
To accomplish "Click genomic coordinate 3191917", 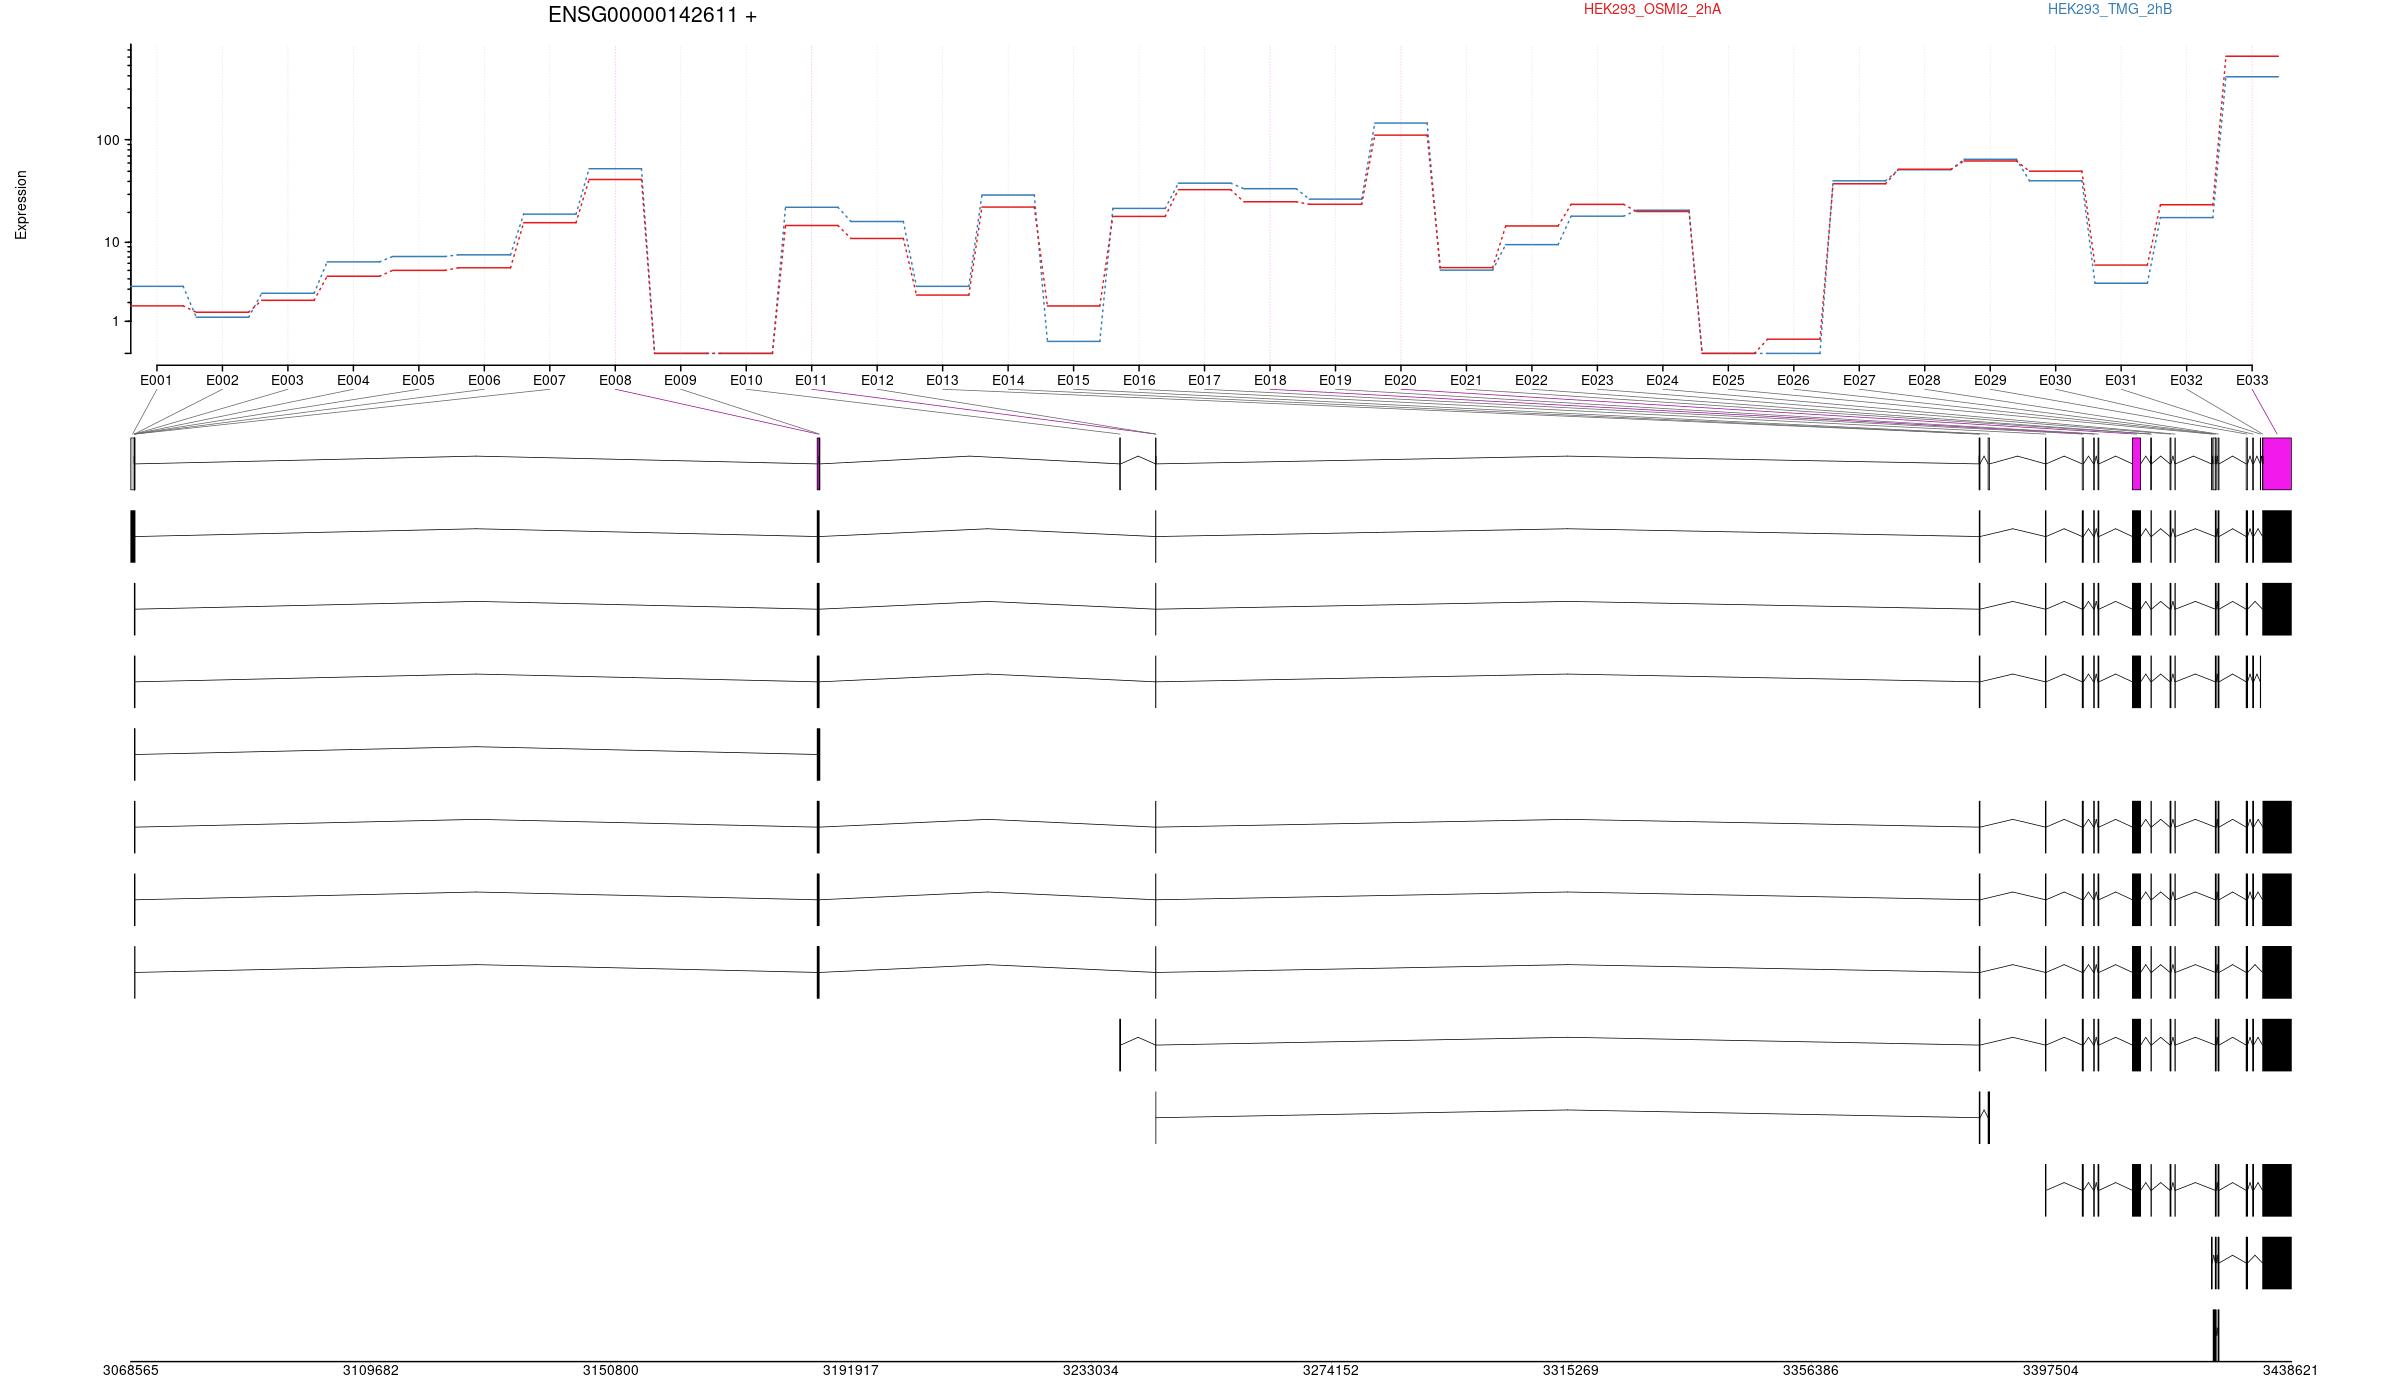I will 851,1370.
